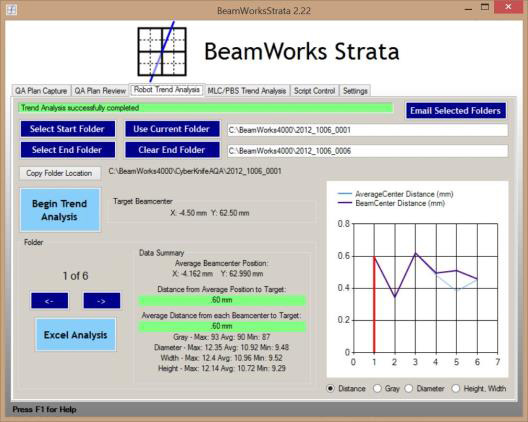
Task: Click the app icon in the title bar
Action: (x=11, y=9)
